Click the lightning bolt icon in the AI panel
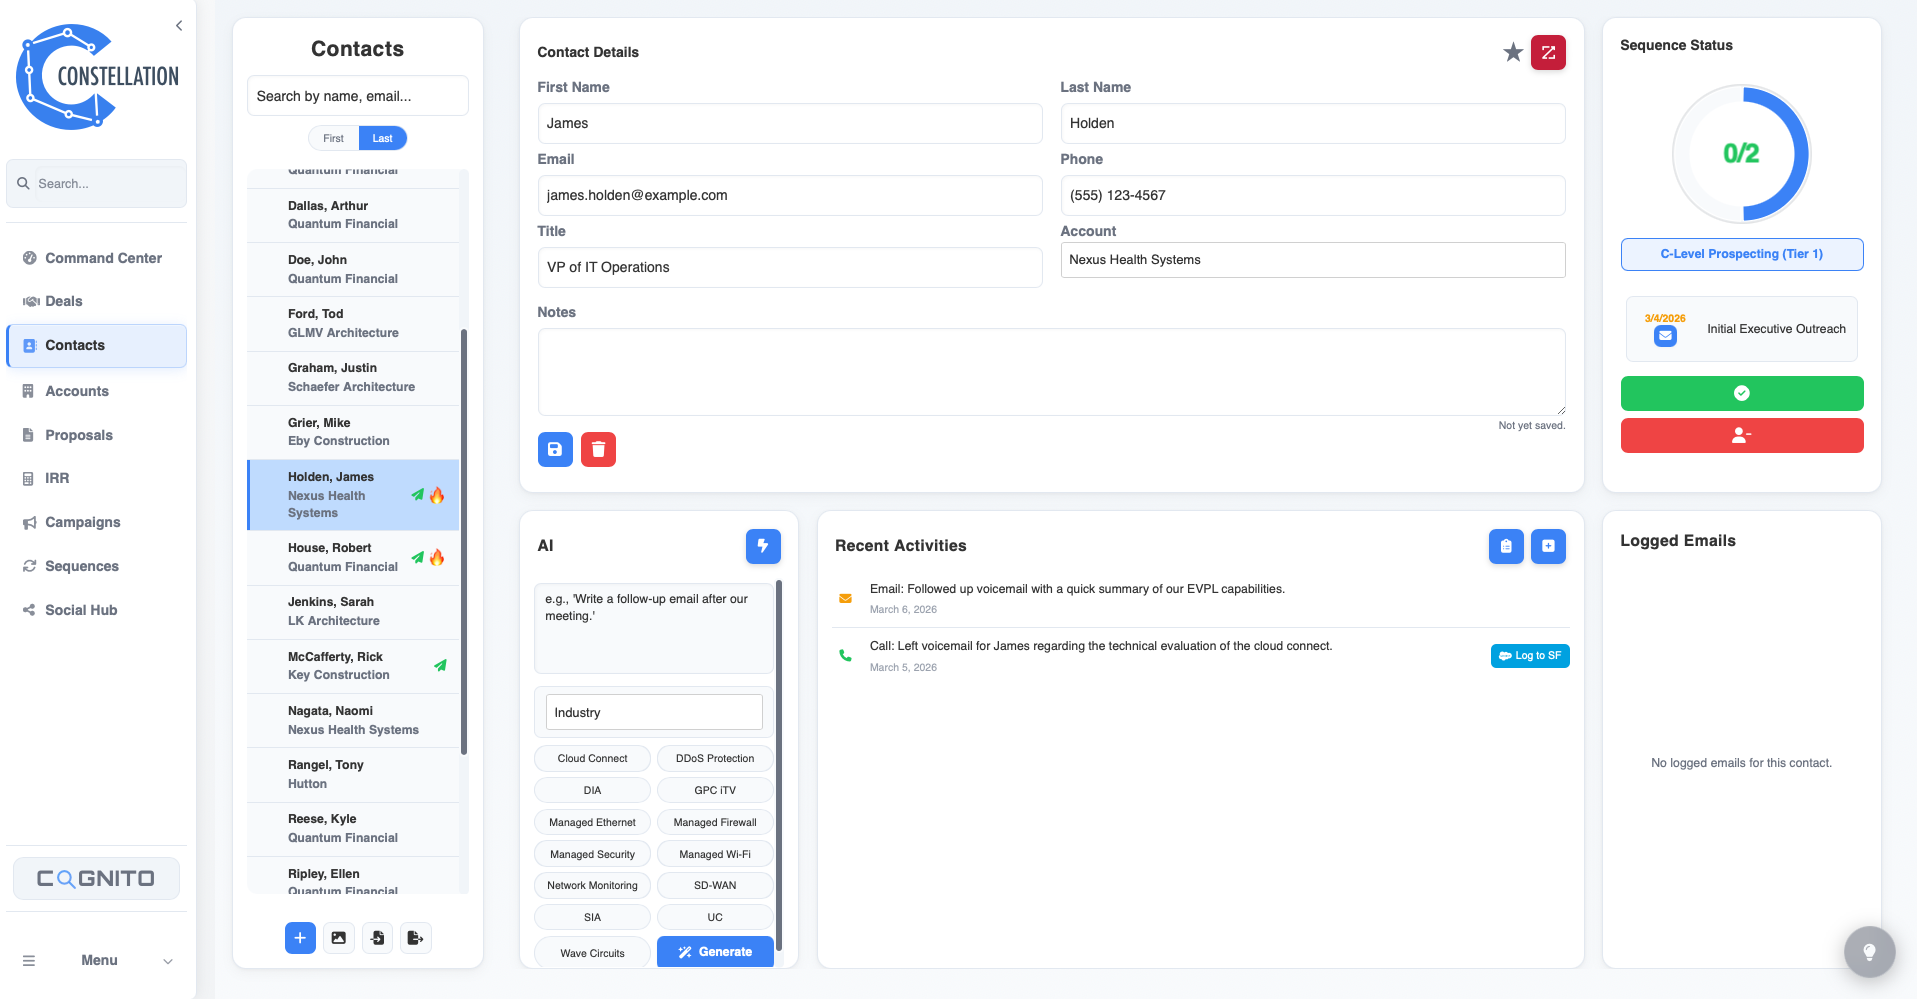1917x999 pixels. (x=763, y=546)
